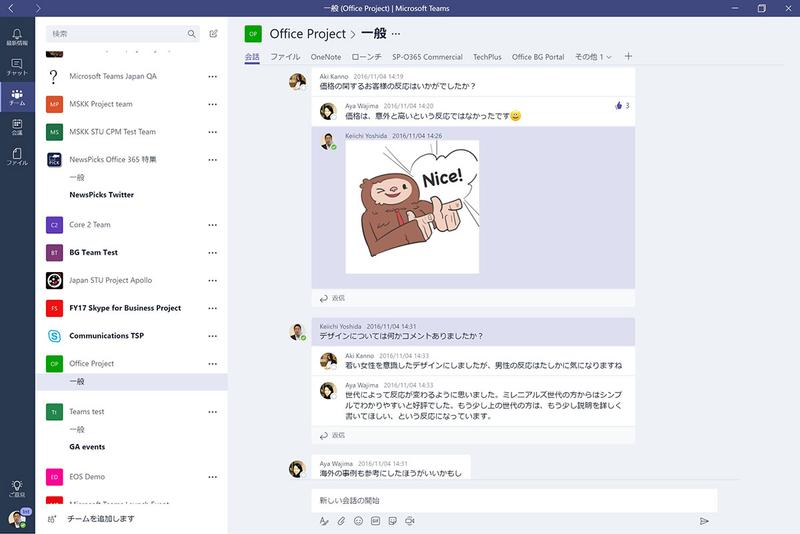Image resolution: width=800 pixels, height=534 pixels.
Task: Open the Meetings calendar icon
Action: pyautogui.click(x=17, y=126)
